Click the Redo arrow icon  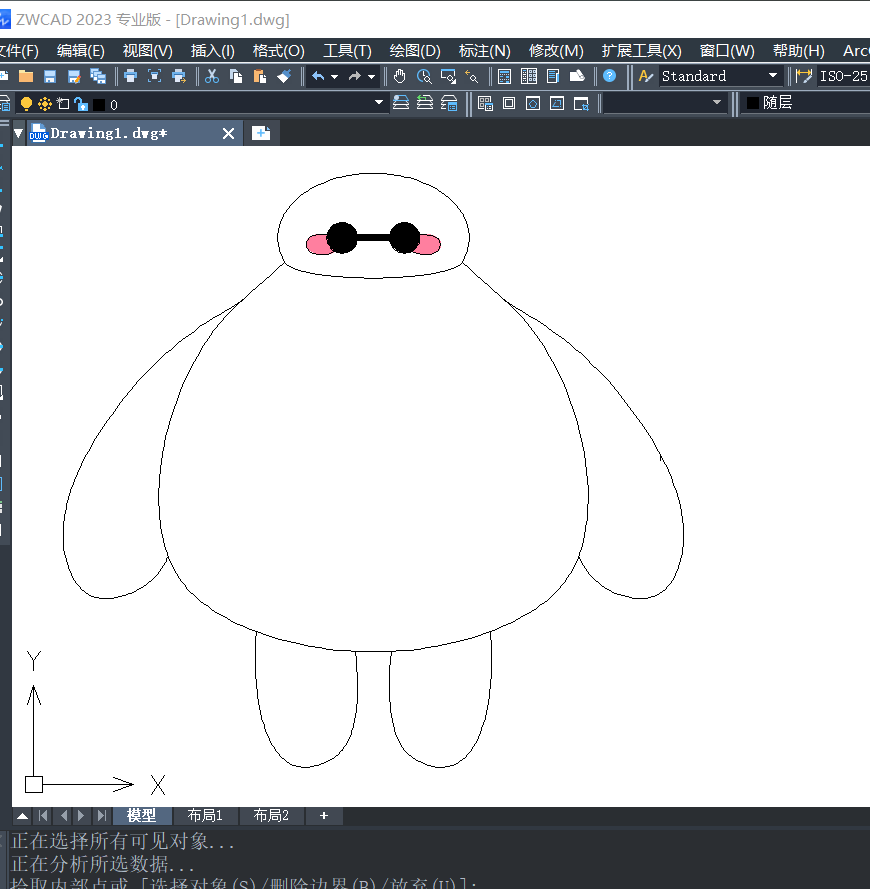pos(355,76)
